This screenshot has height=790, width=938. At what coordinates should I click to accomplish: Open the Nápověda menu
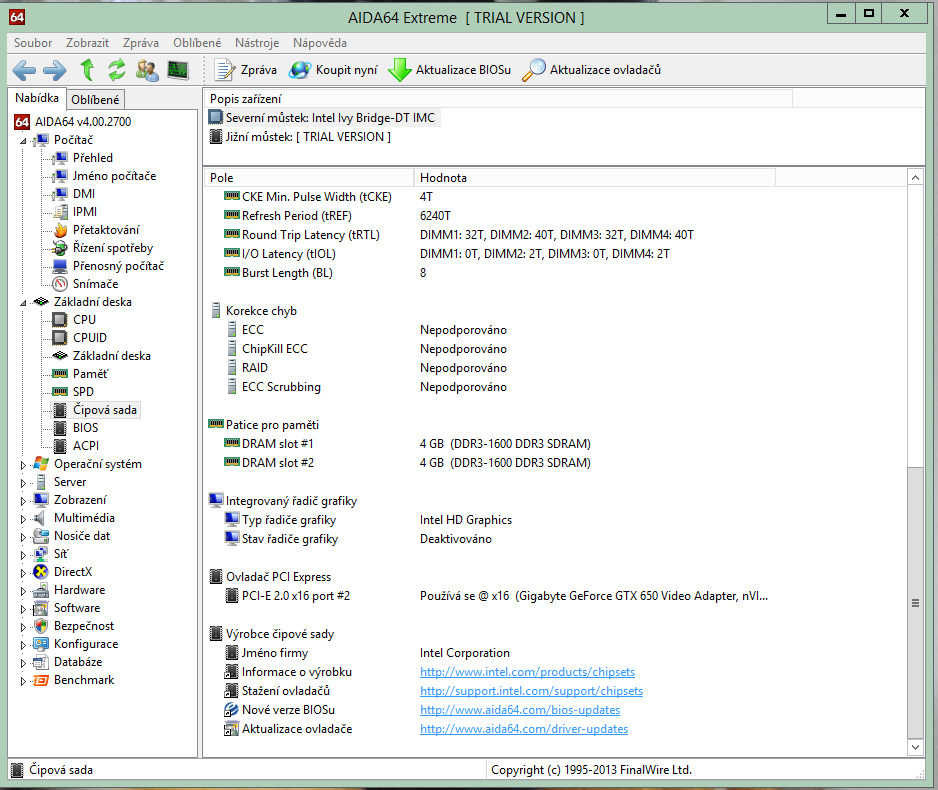click(319, 43)
